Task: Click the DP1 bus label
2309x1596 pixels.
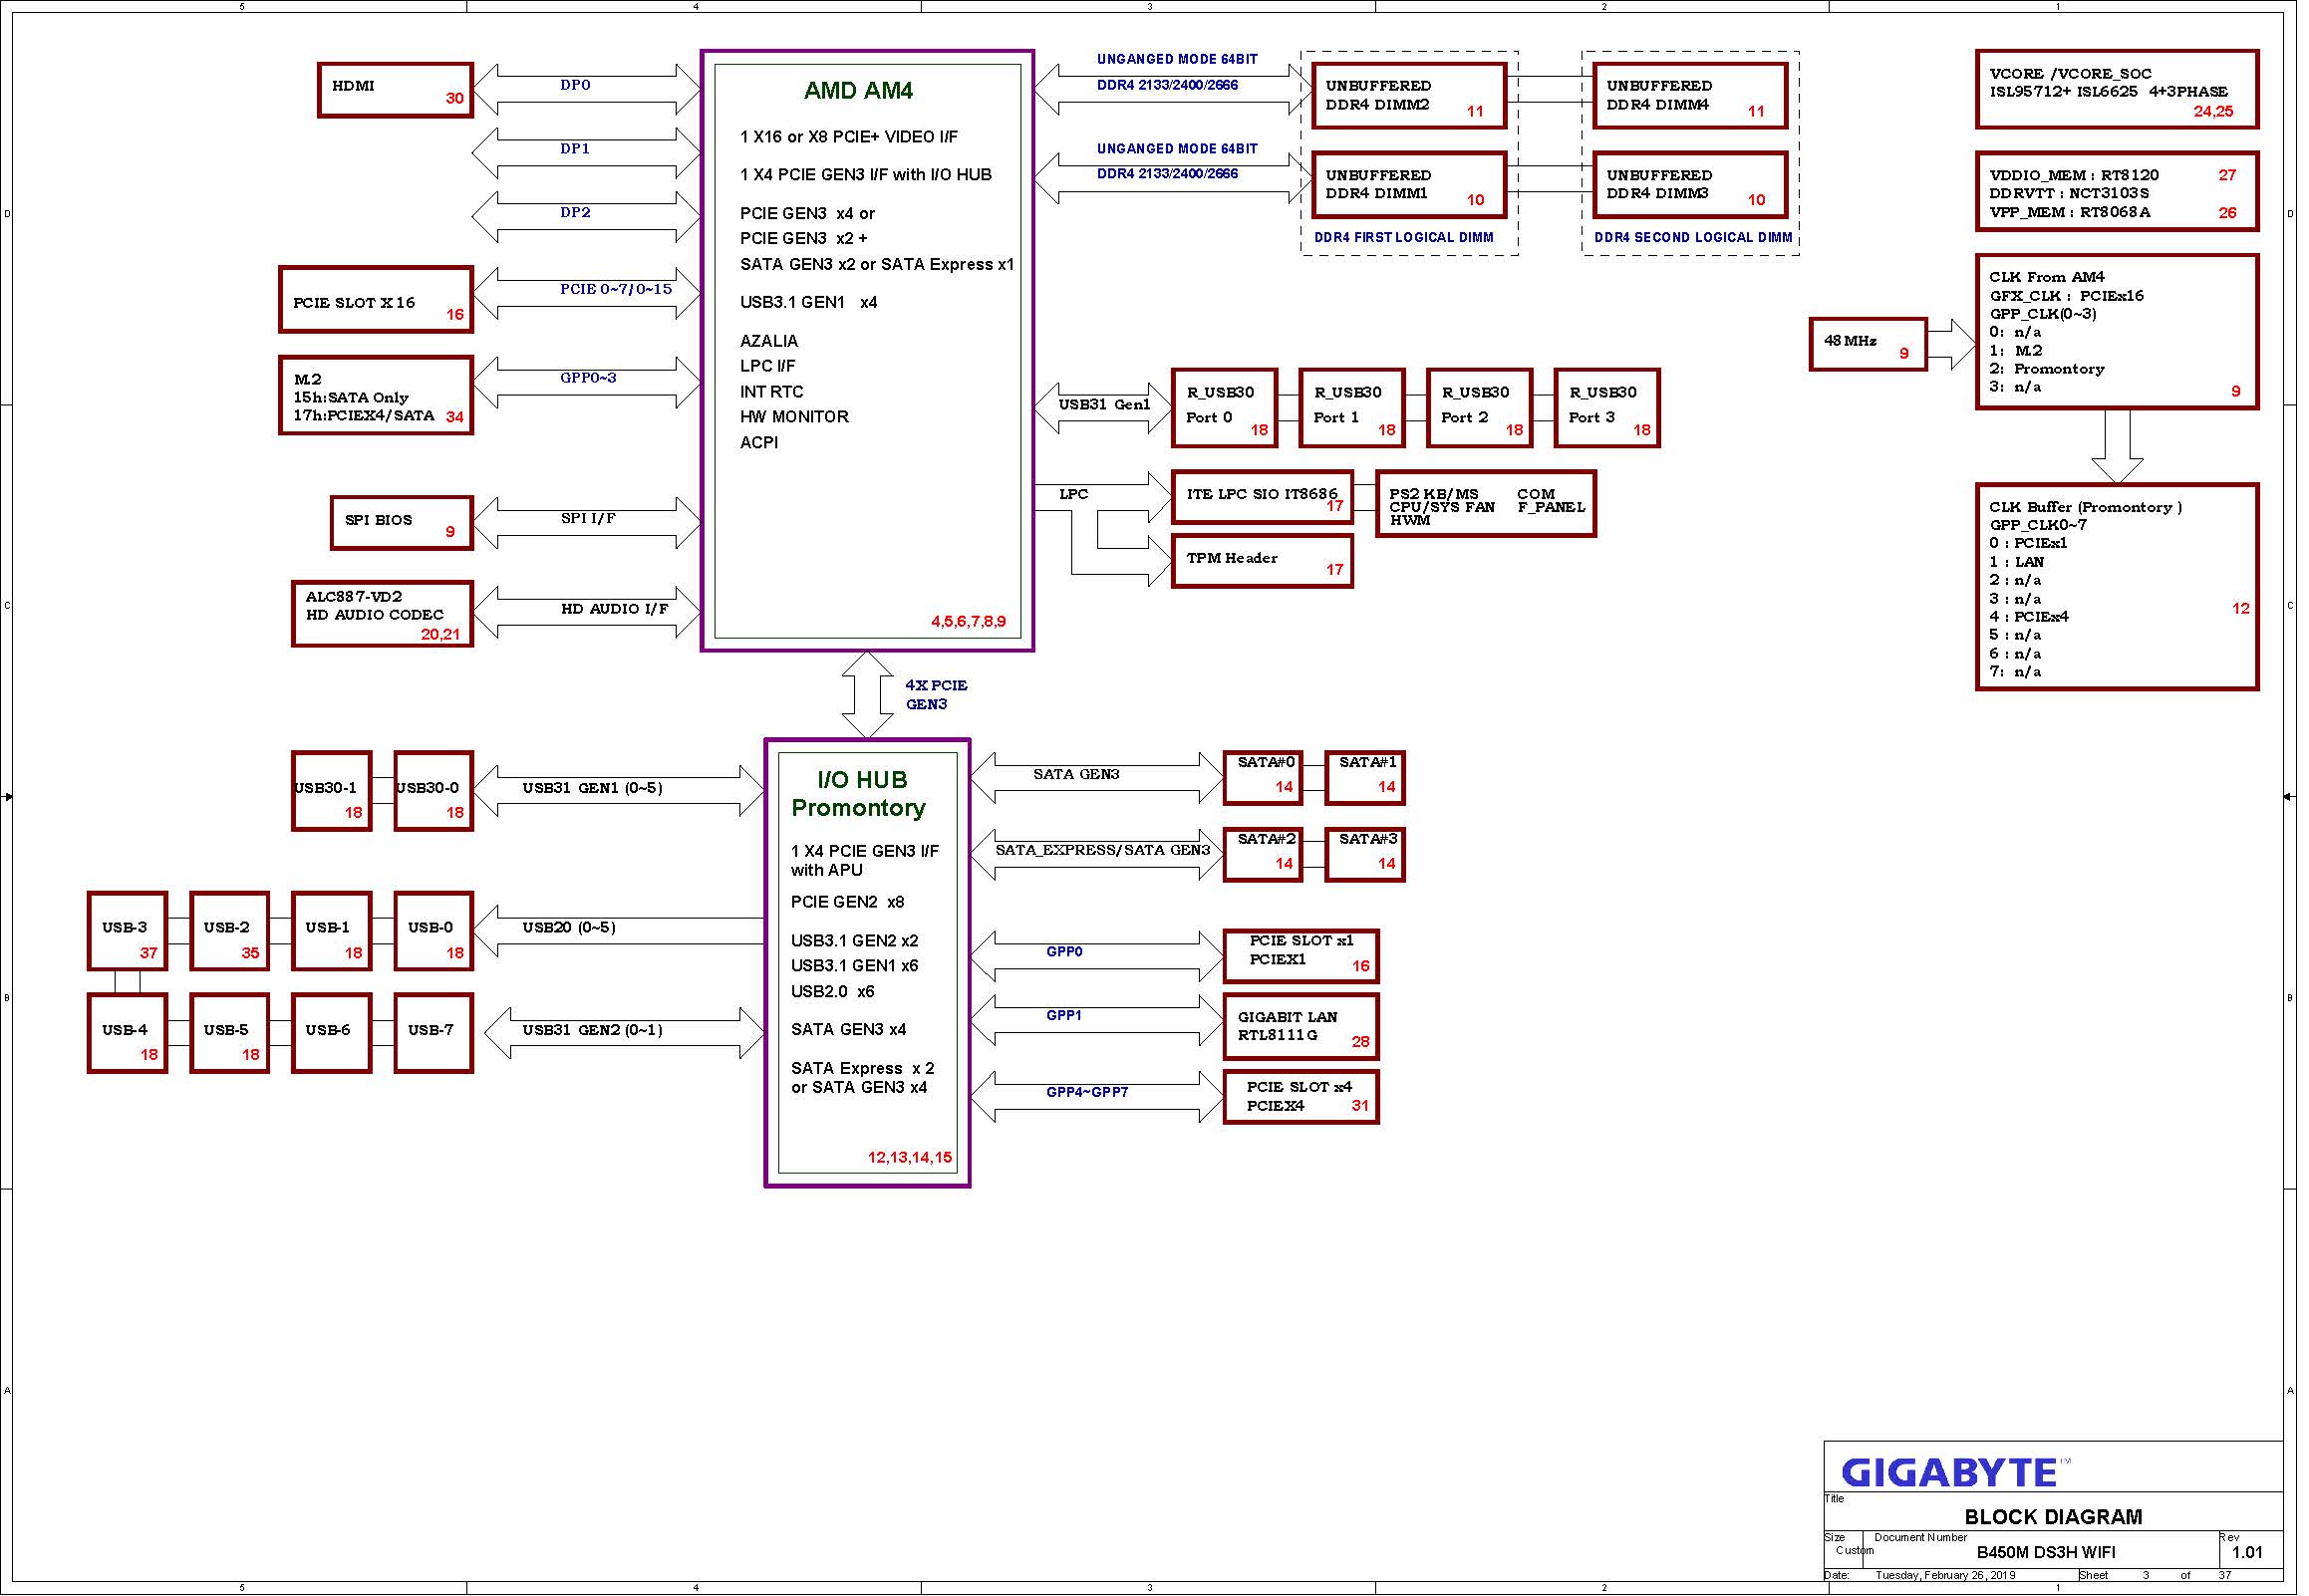Action: 576,149
